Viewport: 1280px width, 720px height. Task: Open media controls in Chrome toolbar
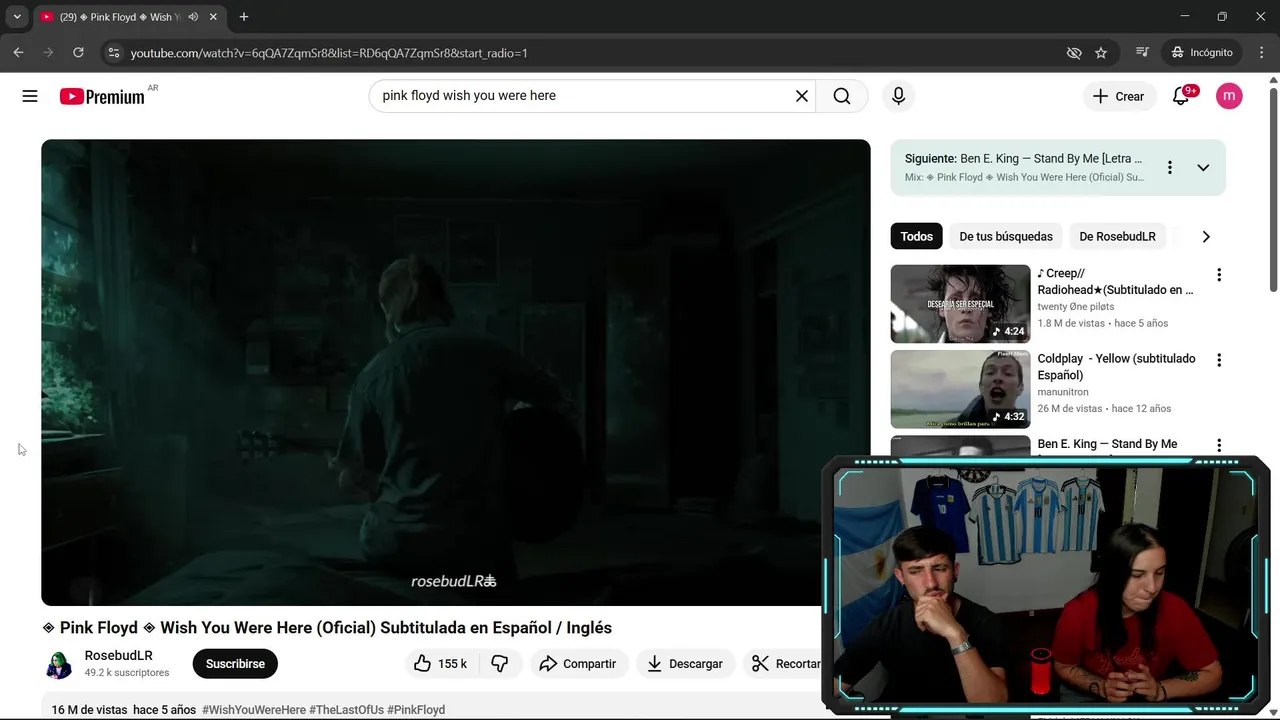tap(1142, 52)
